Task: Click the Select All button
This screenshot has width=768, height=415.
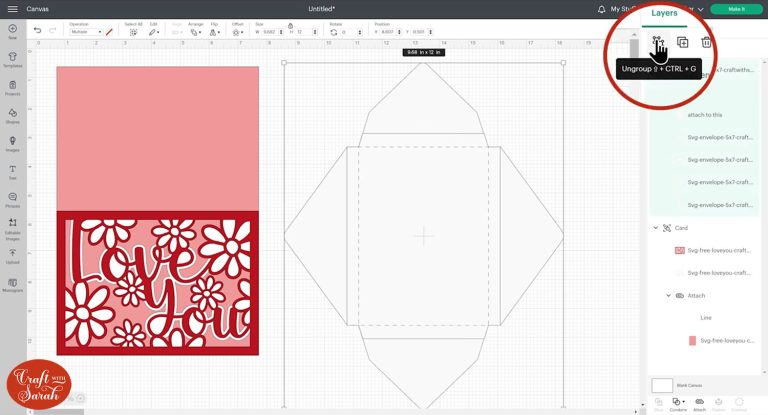Action: click(x=133, y=32)
